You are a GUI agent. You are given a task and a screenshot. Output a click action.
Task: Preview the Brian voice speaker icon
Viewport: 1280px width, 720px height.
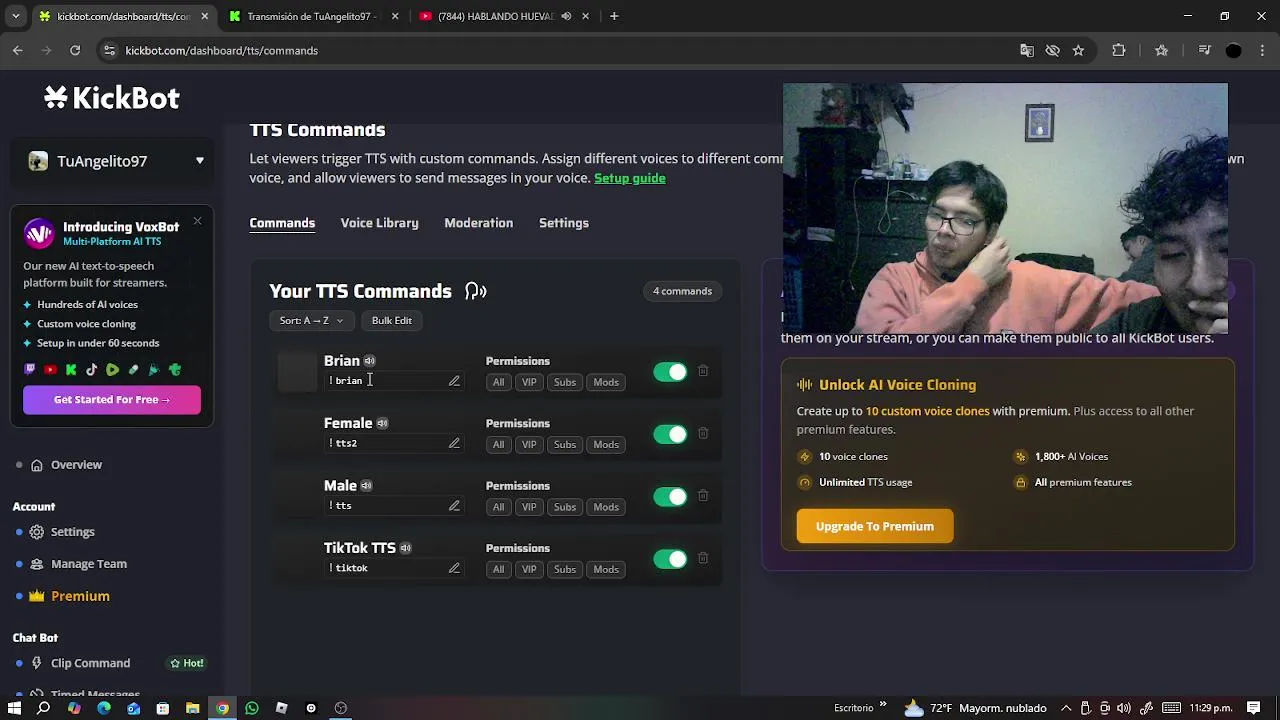pos(369,361)
